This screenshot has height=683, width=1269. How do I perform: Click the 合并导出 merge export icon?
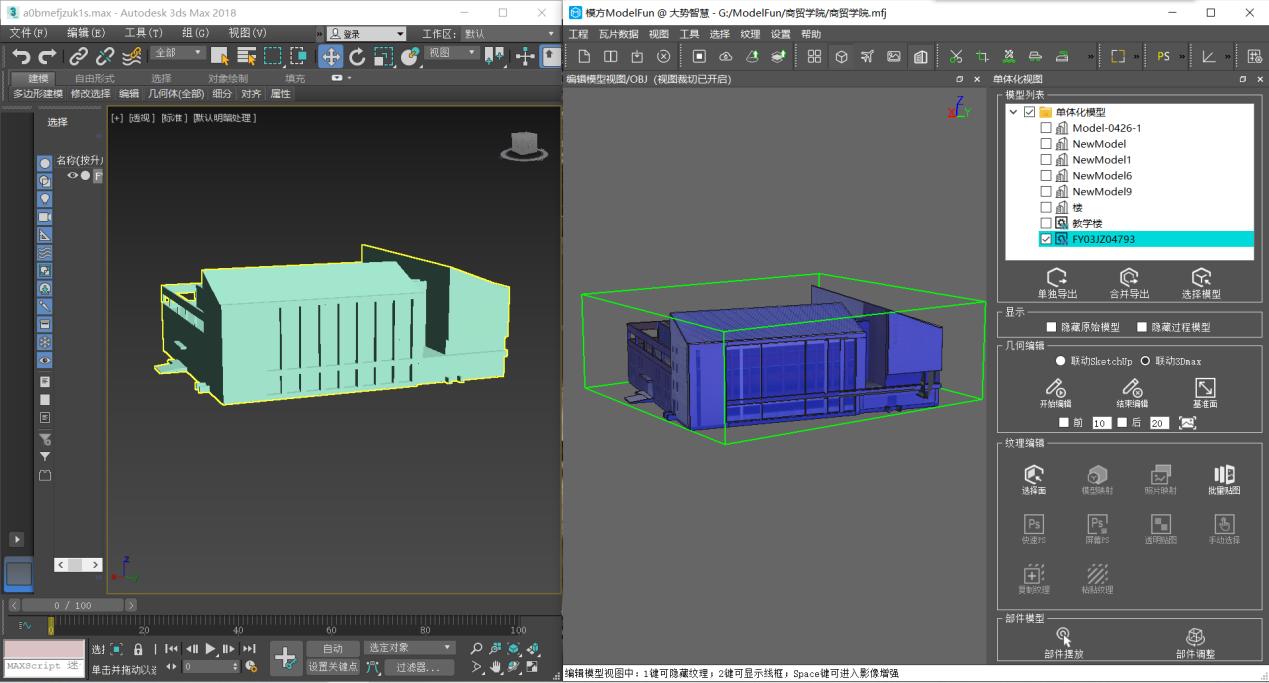click(1129, 277)
